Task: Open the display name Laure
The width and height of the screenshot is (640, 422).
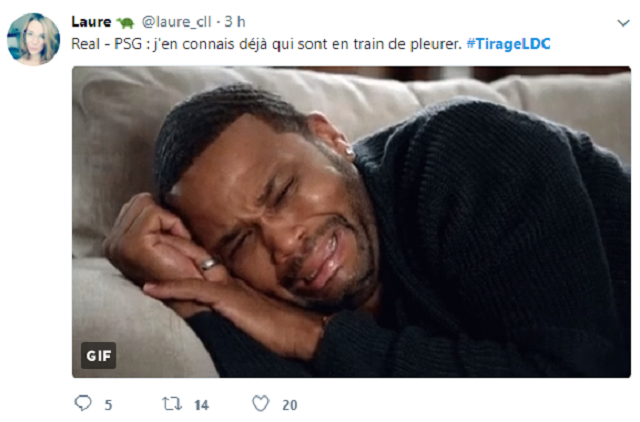Action: pos(91,22)
